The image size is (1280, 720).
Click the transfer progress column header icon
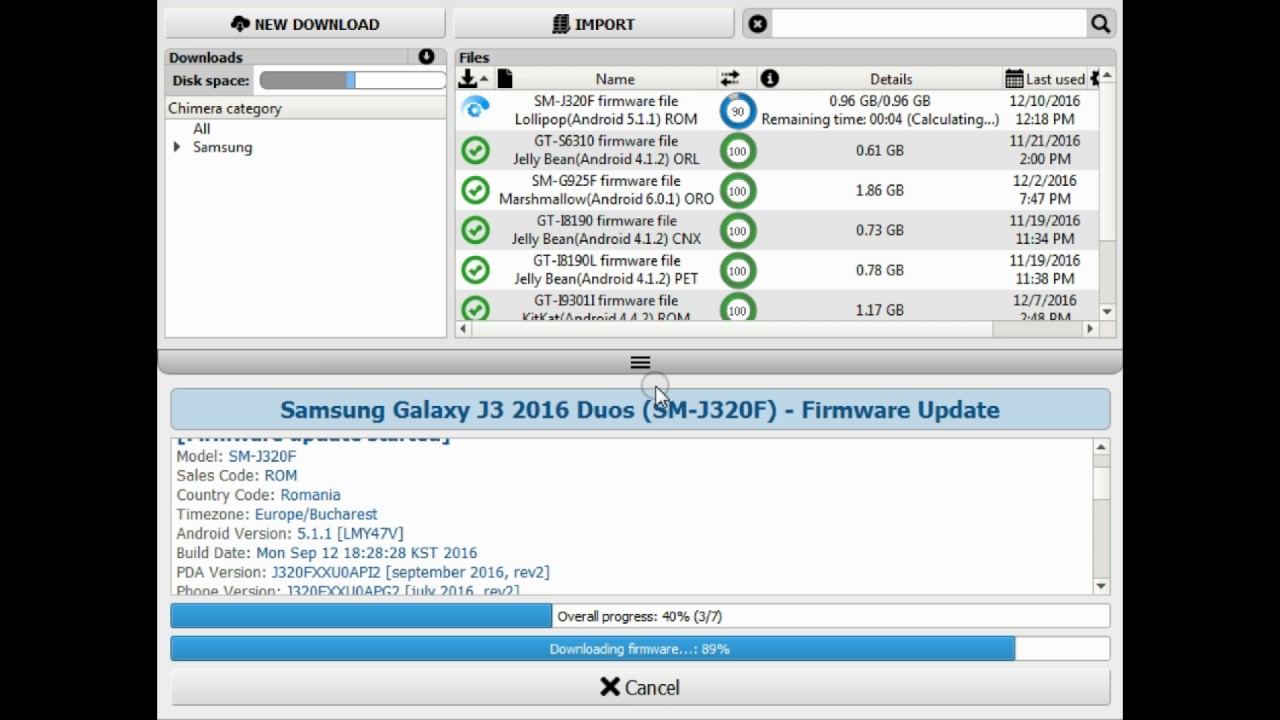(x=730, y=78)
